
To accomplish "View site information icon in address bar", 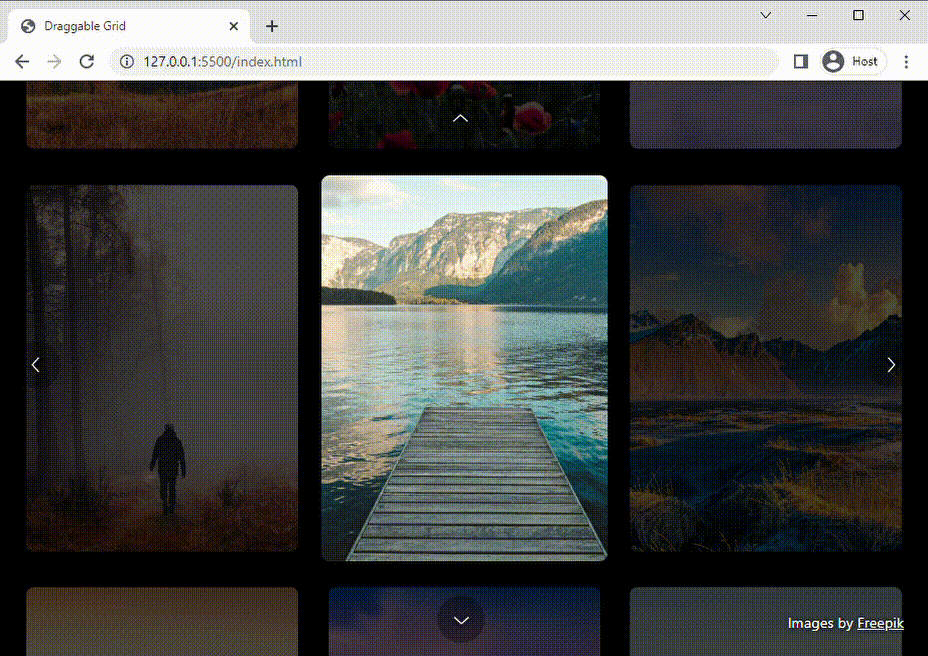I will pyautogui.click(x=127, y=62).
